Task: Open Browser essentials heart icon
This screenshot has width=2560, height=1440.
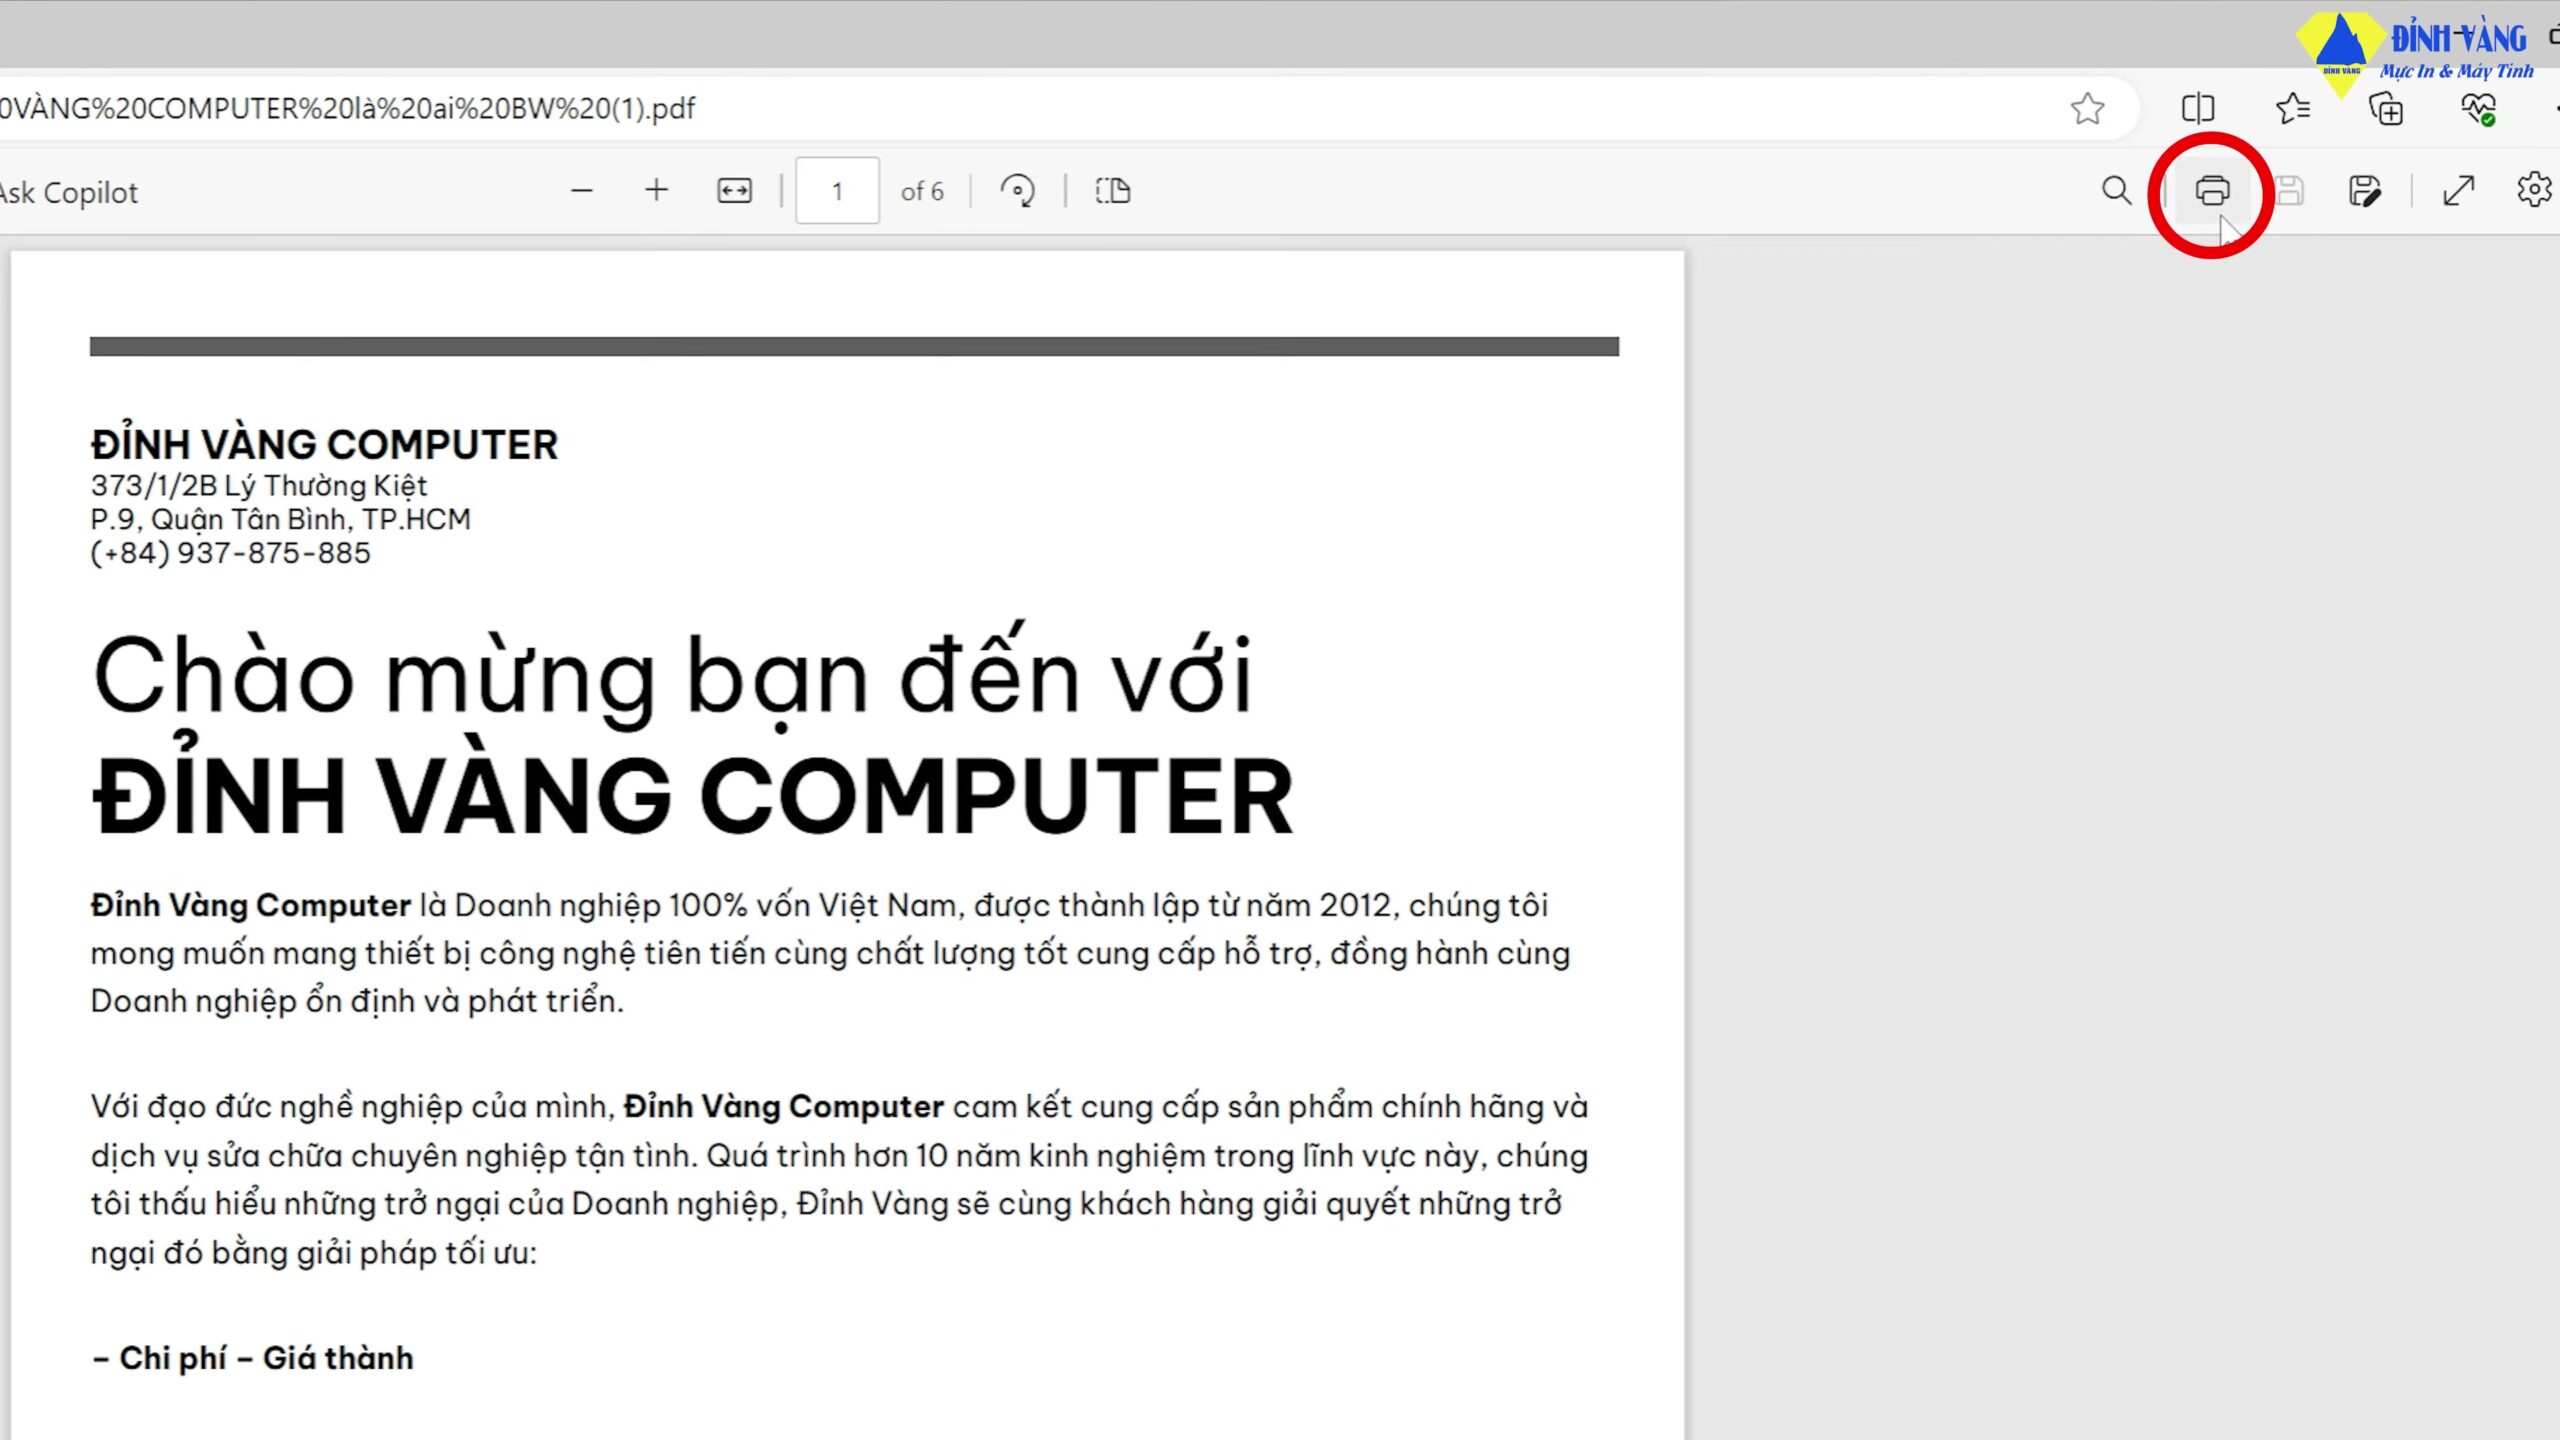Action: click(x=2479, y=108)
